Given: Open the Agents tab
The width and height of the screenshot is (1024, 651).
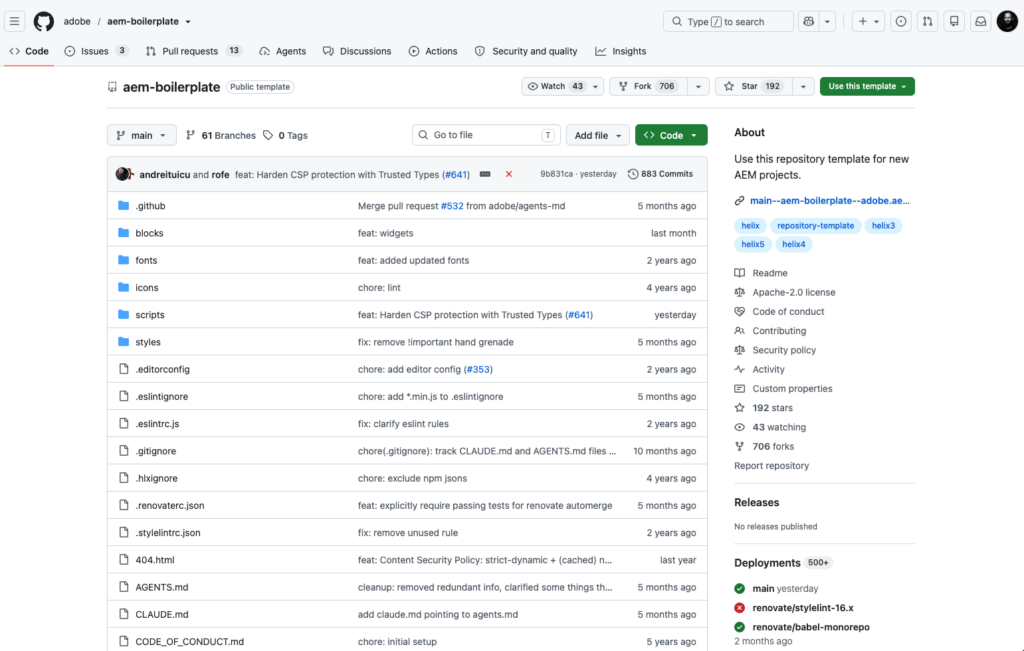Looking at the screenshot, I should 283,51.
